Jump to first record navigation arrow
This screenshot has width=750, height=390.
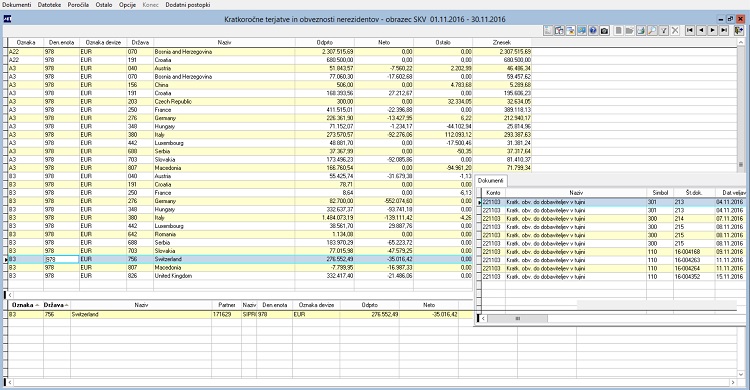(690, 30)
